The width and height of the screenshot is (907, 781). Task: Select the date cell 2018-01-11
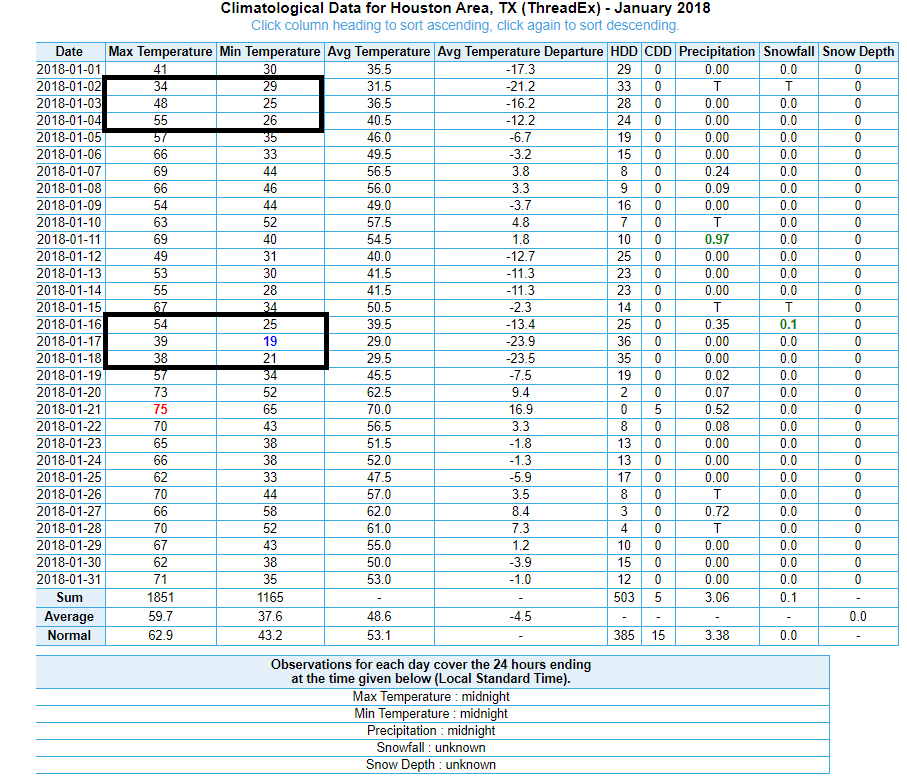click(69, 240)
